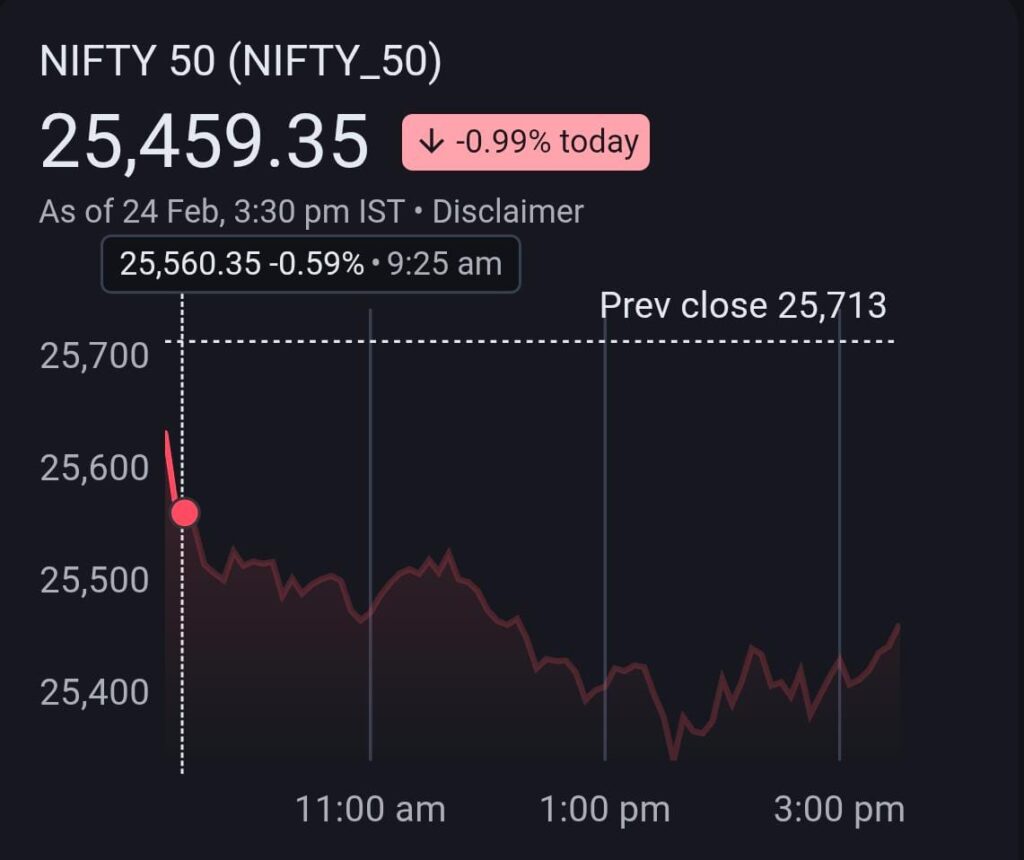This screenshot has height=860, width=1024.
Task: Click the price line at the 1:00 pm gridline
Action: point(604,685)
